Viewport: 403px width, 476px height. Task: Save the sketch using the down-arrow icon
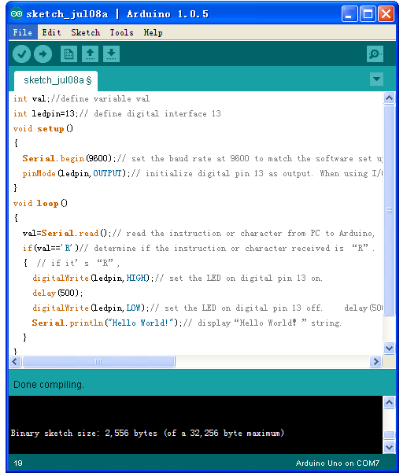click(111, 54)
